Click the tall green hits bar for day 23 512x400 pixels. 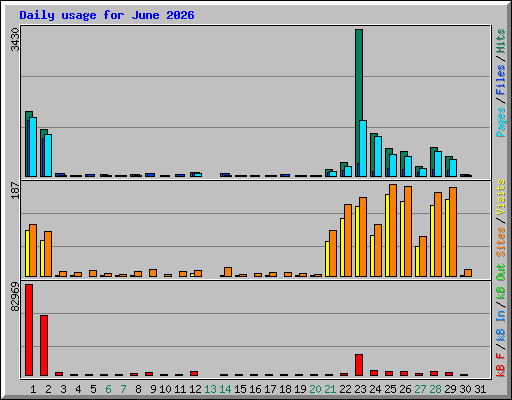[359, 75]
